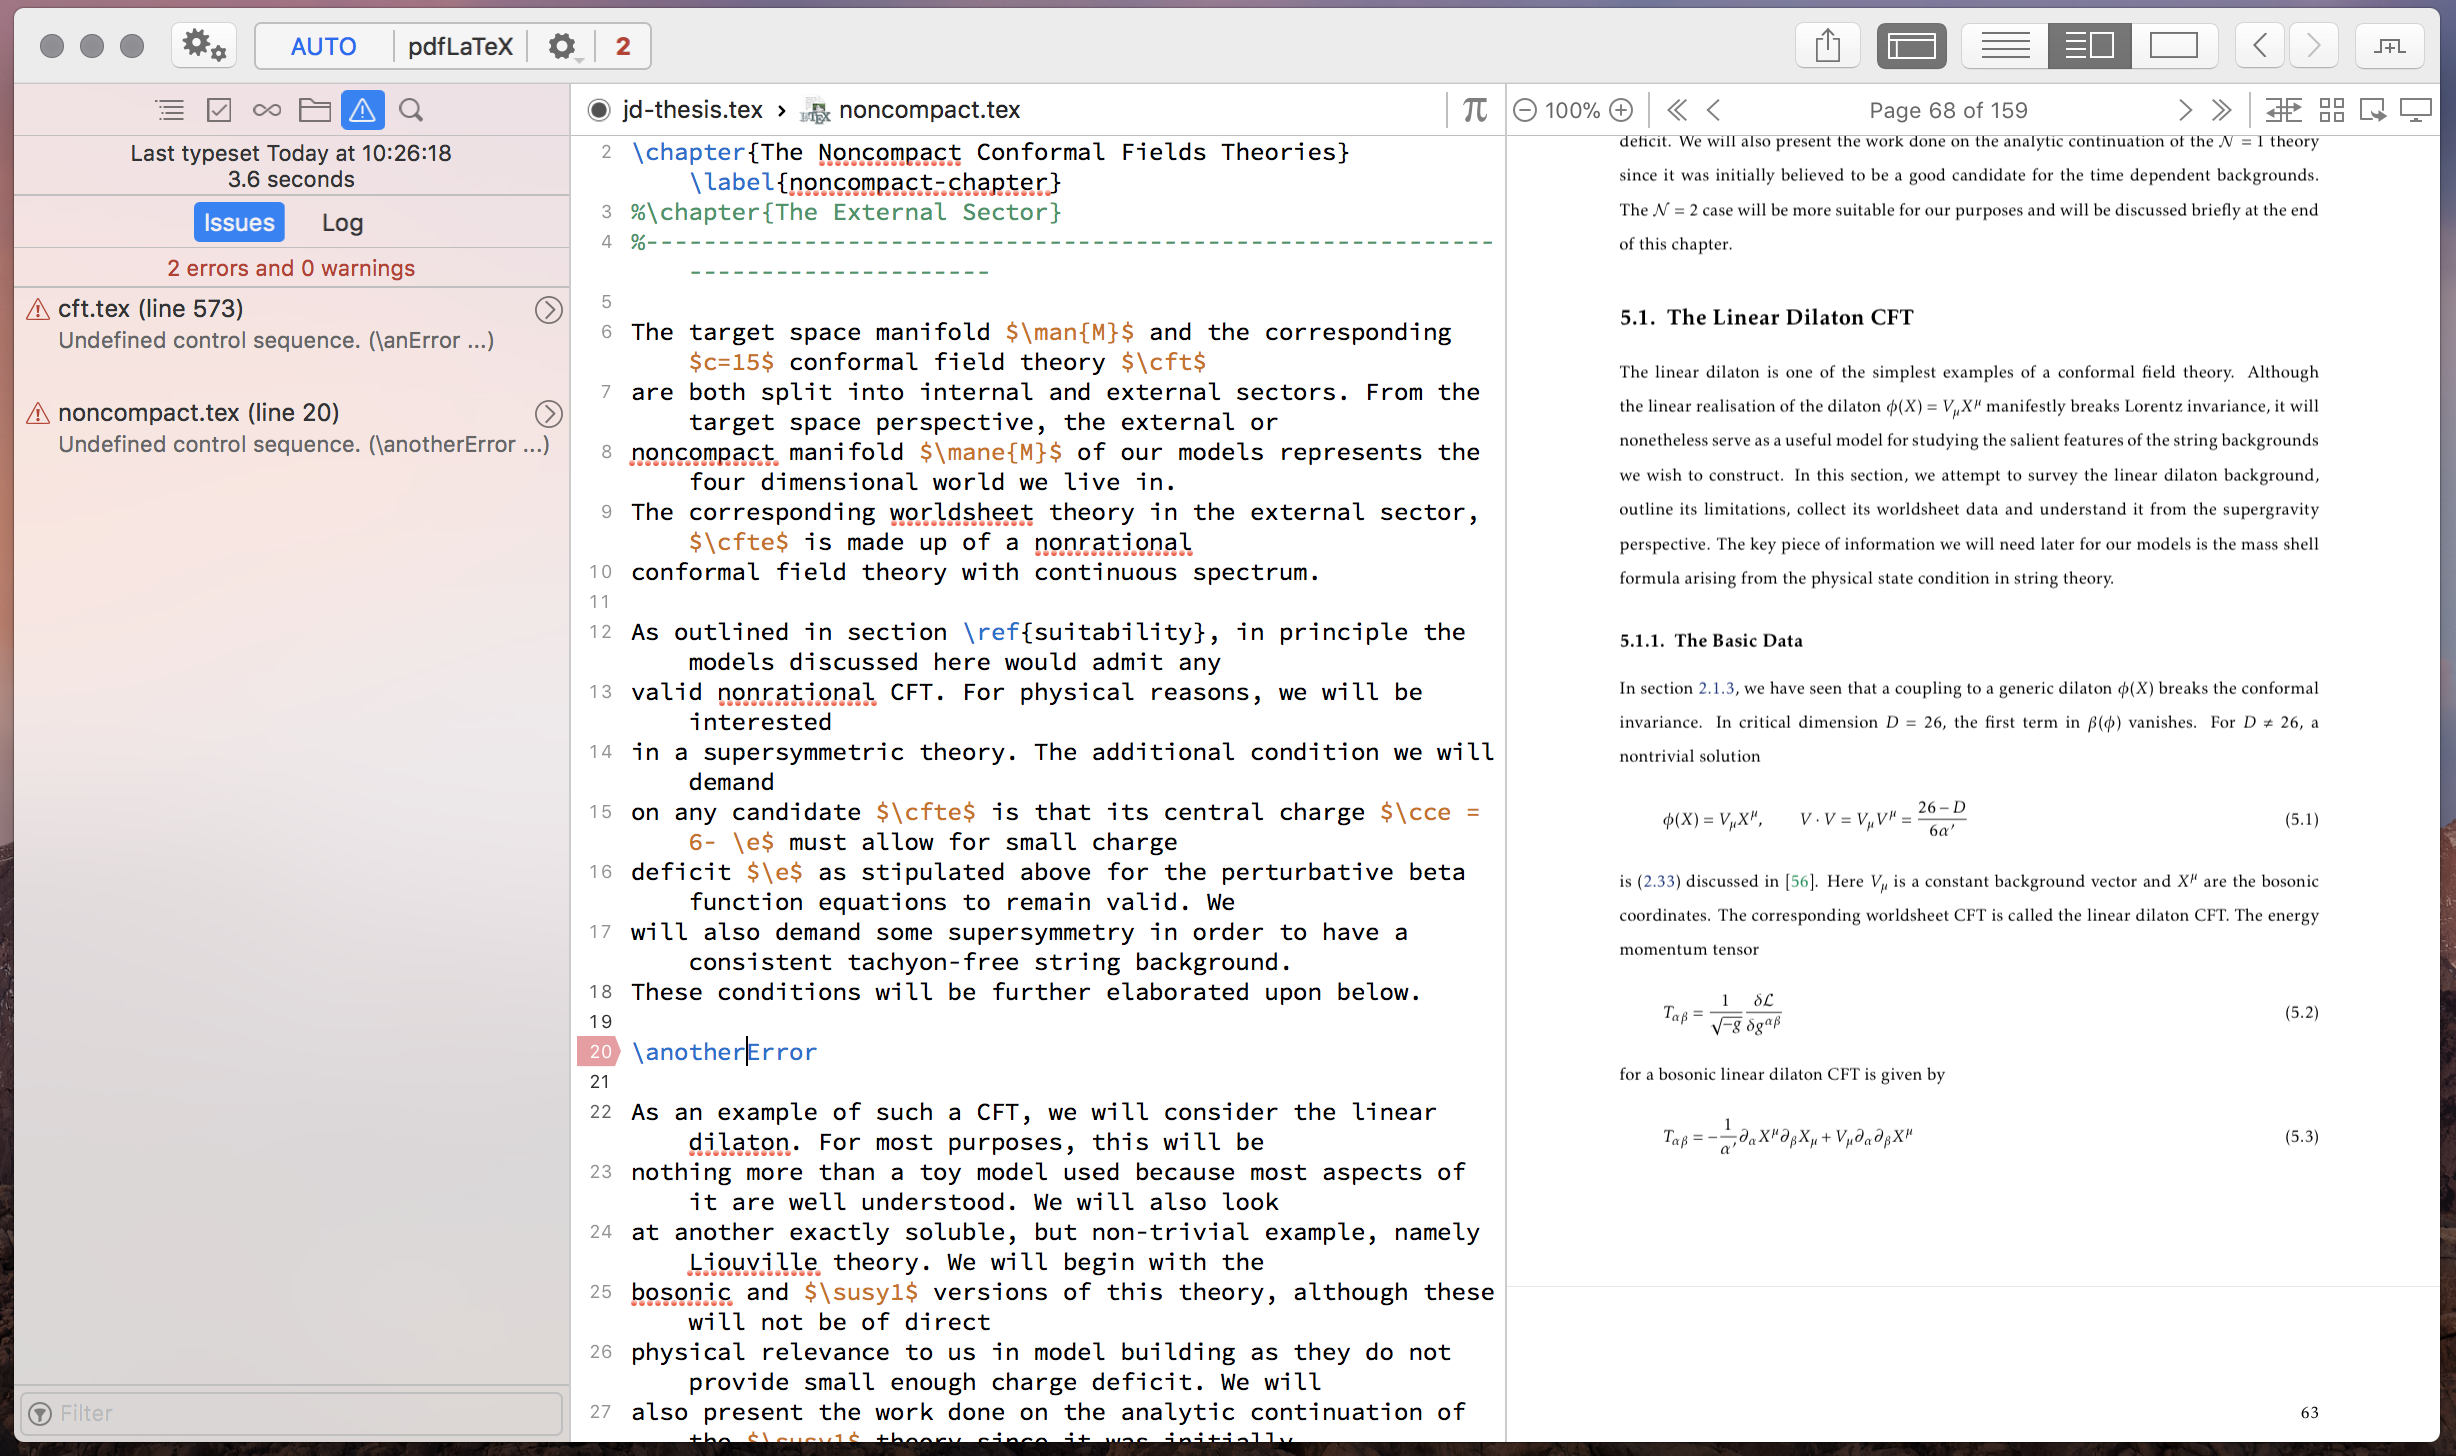Open the thumbnail grid view icon
The width and height of the screenshot is (2456, 1456).
coord(2331,110)
